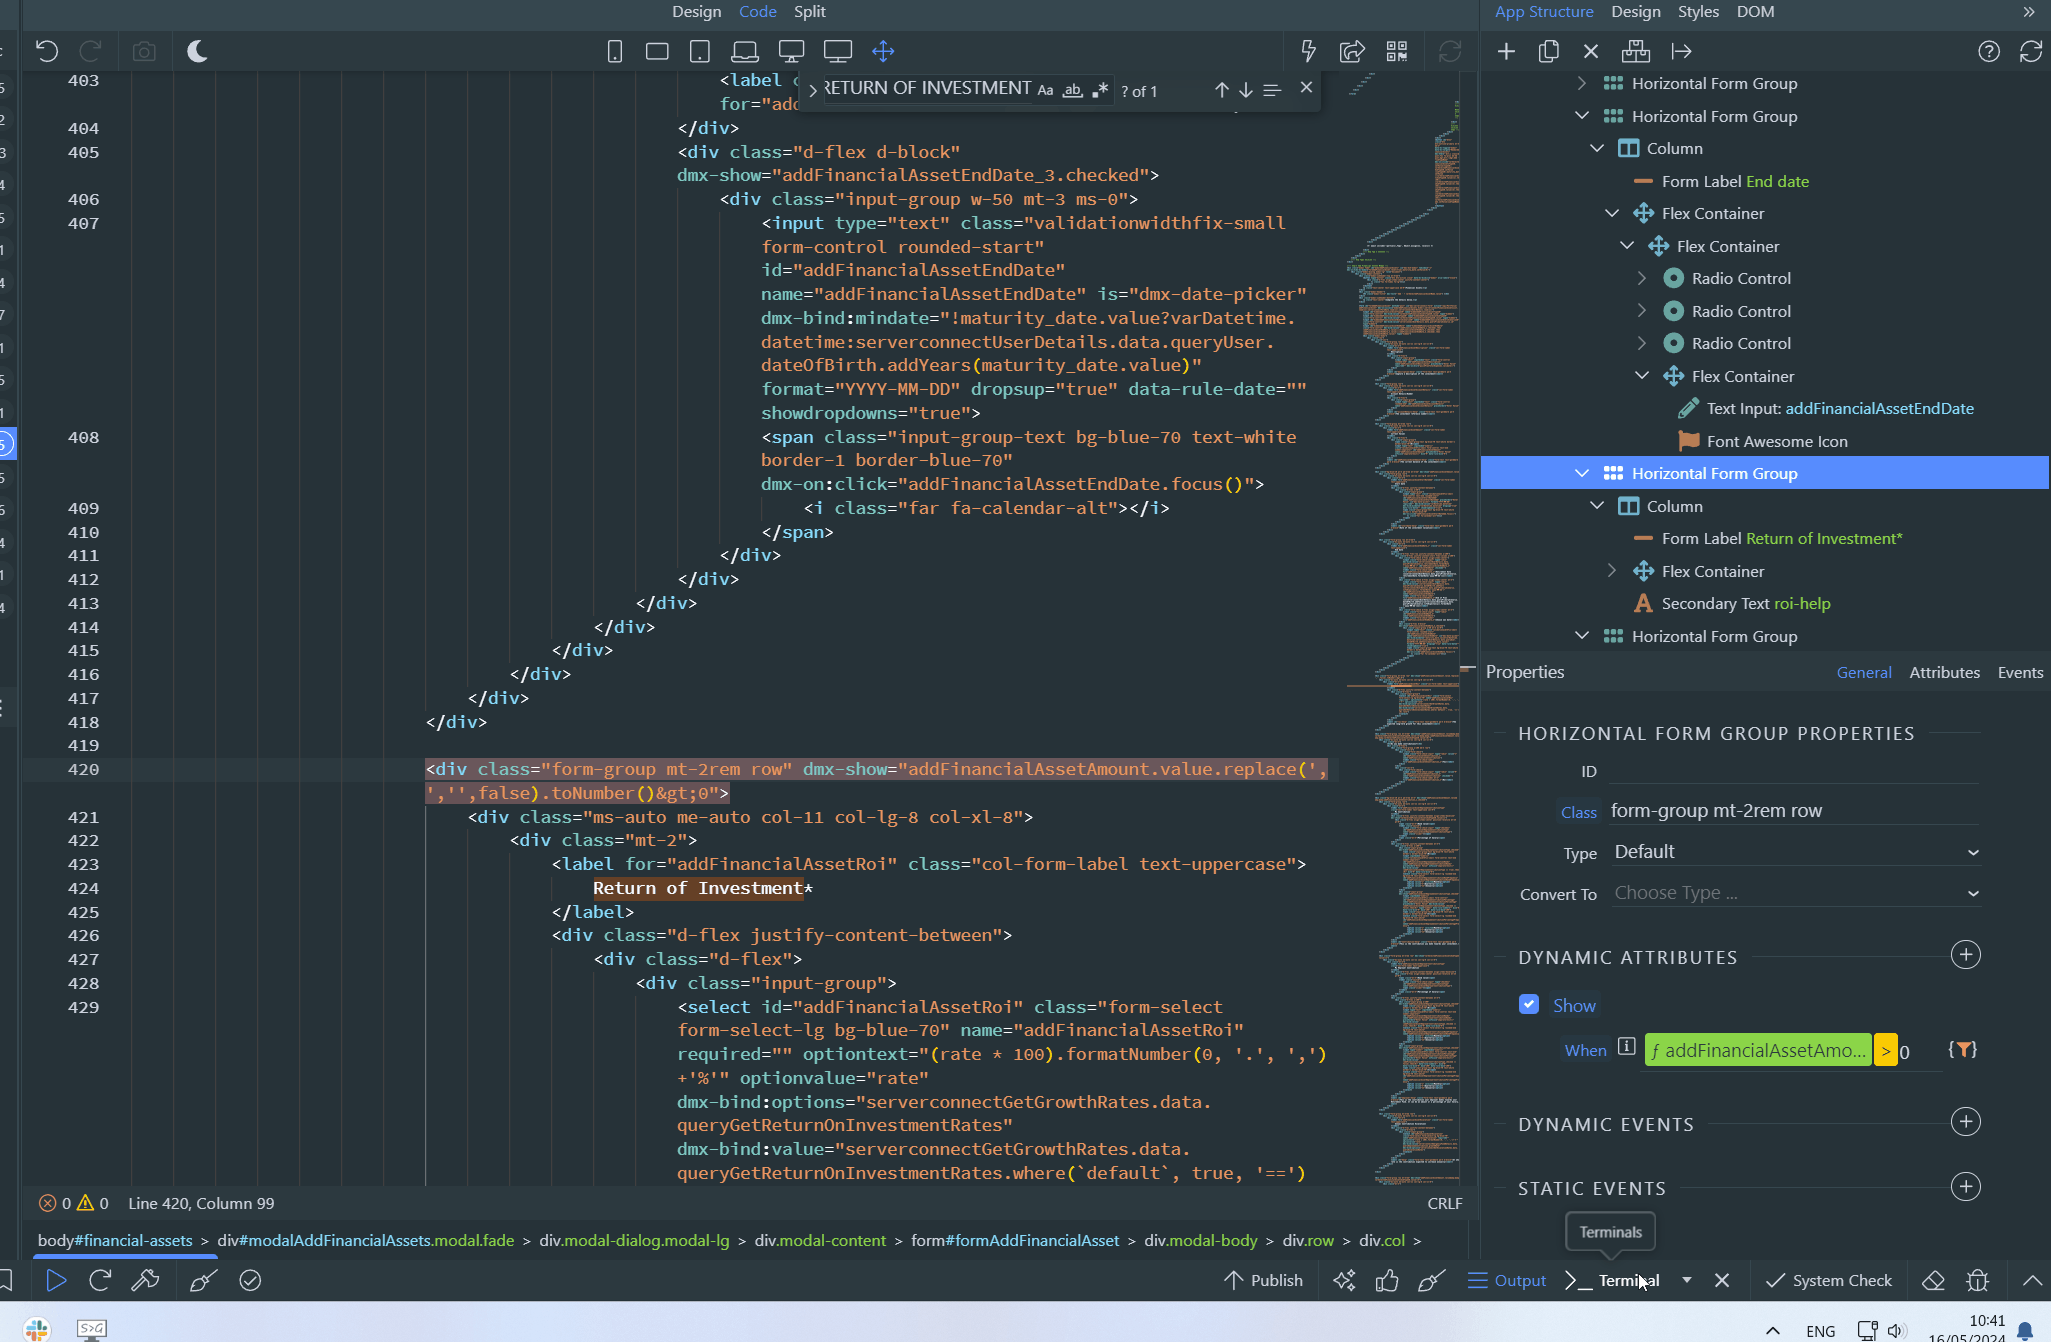Viewport: 2051px width, 1342px height.
Task: Toggle dark mode with moon icon
Action: pos(197,51)
